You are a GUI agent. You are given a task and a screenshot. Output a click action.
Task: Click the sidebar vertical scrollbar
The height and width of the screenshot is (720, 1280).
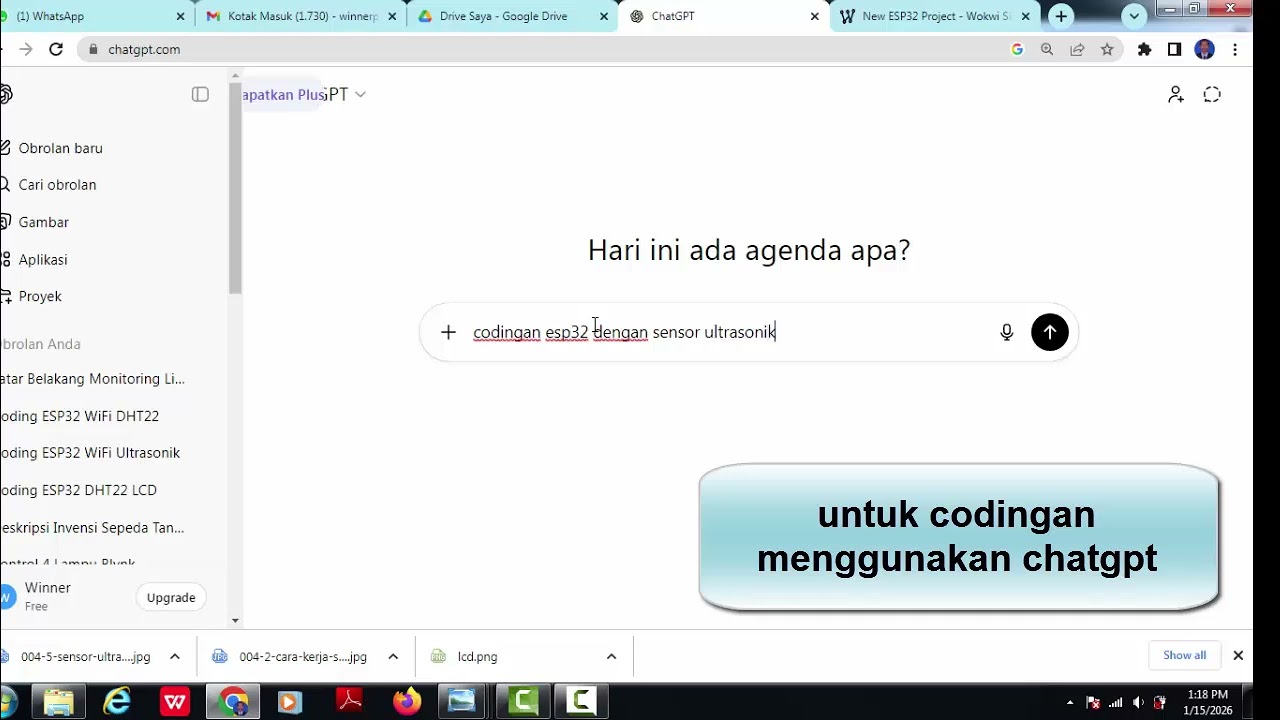[x=235, y=188]
